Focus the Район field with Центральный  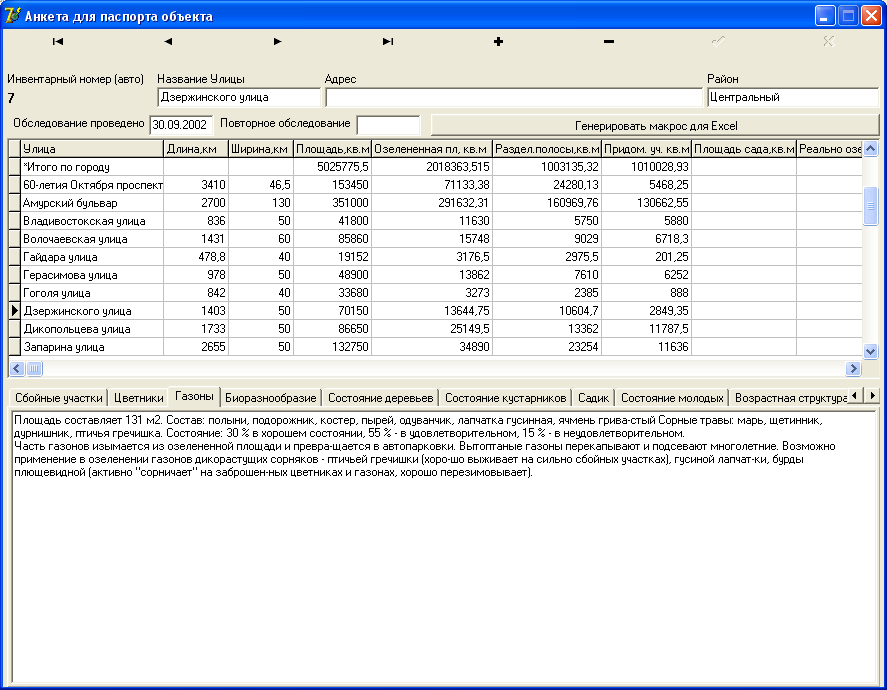tap(793, 97)
